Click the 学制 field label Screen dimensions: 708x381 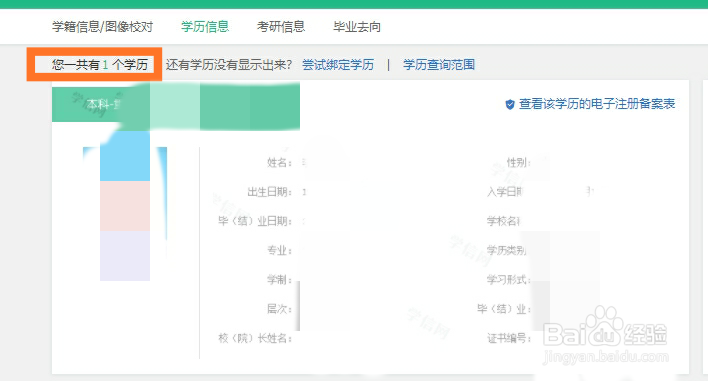point(279,280)
